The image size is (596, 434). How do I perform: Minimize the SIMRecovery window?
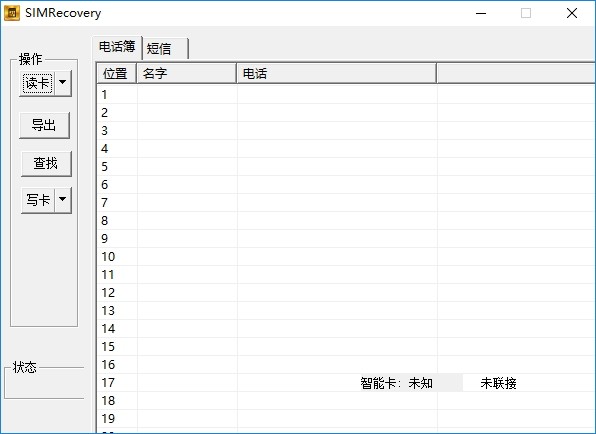tap(481, 13)
